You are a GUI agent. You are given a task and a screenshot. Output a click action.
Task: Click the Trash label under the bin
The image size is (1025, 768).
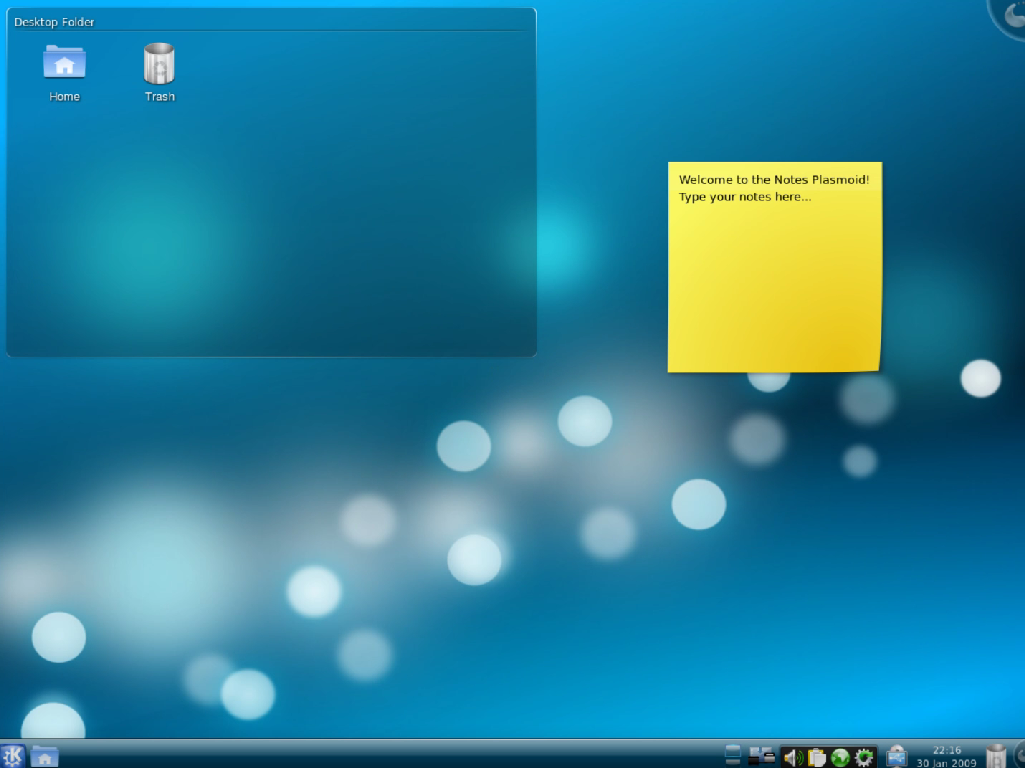pyautogui.click(x=160, y=97)
